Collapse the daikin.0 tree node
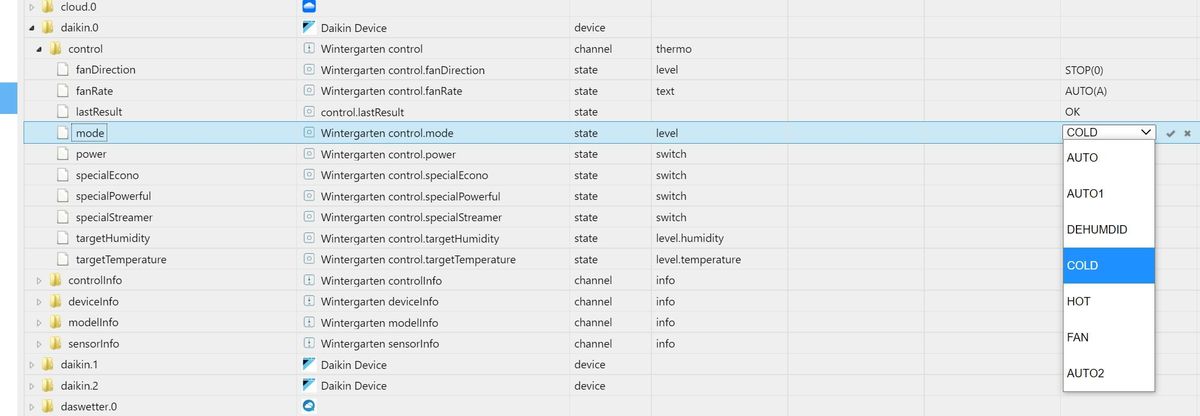The height and width of the screenshot is (416, 1200). click(30, 27)
